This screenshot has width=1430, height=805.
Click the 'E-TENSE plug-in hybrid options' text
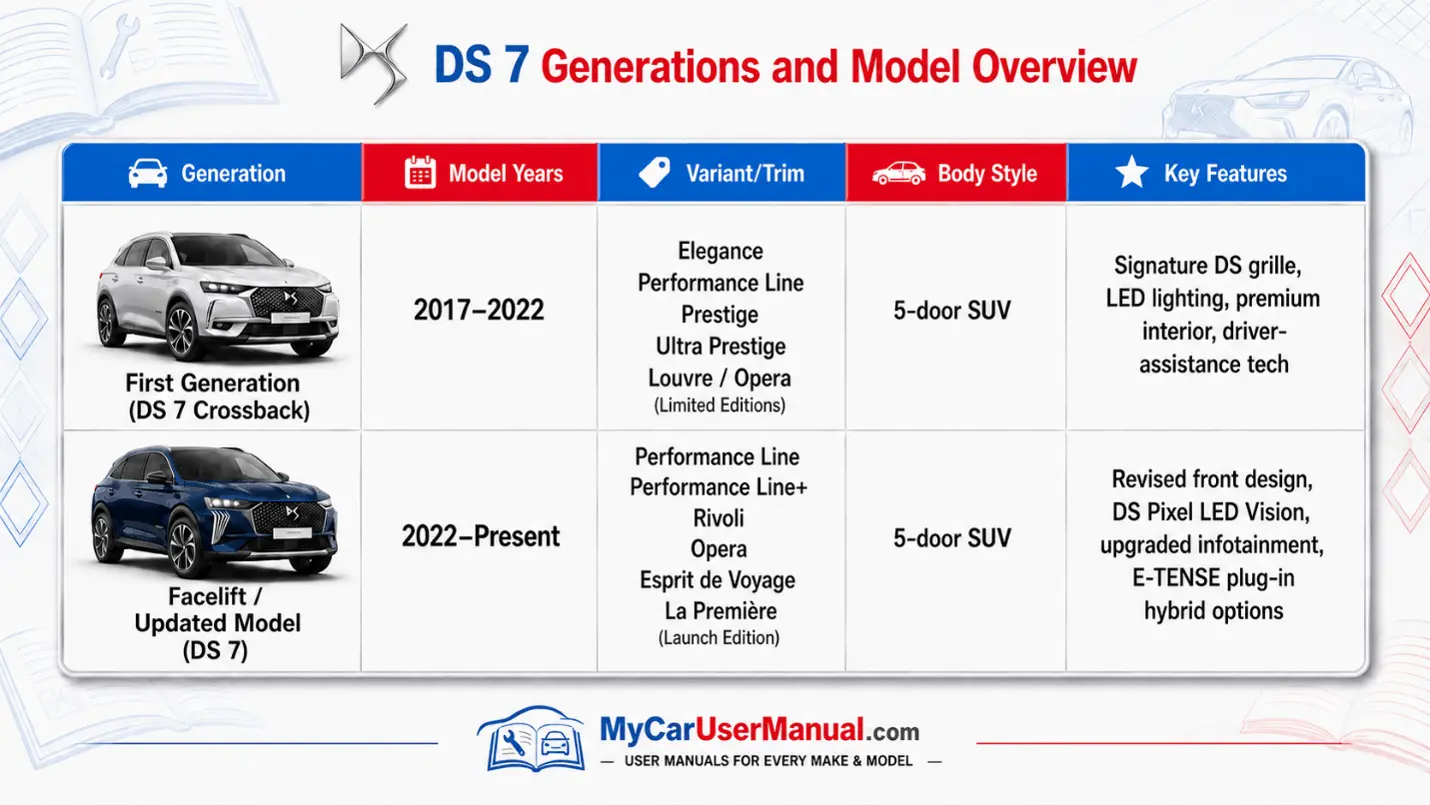tap(1214, 594)
